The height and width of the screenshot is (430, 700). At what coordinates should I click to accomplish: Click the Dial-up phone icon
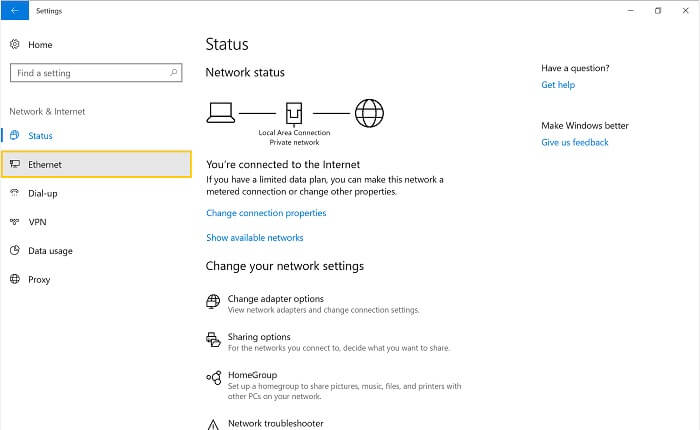coord(15,192)
